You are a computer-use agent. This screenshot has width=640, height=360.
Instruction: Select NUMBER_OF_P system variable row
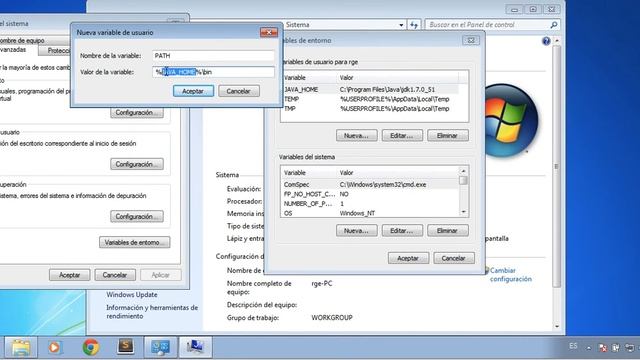(369, 204)
